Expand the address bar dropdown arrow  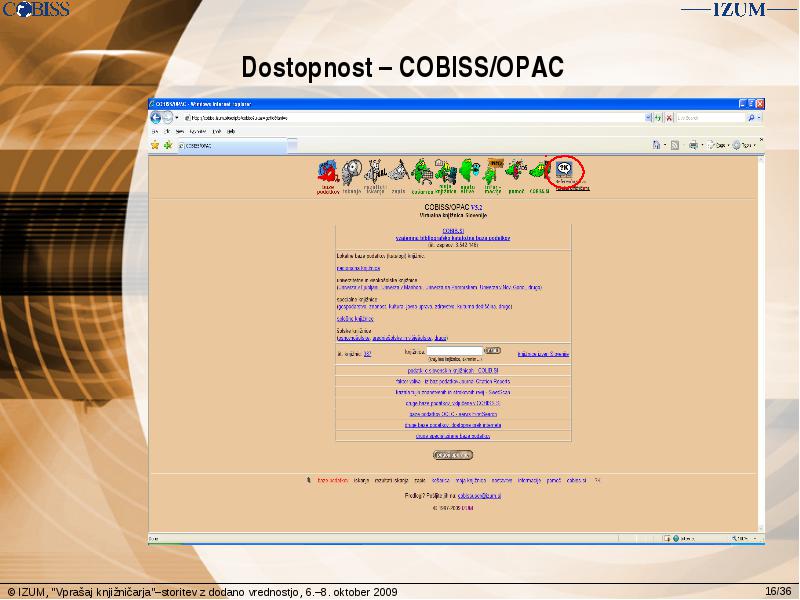tap(648, 118)
